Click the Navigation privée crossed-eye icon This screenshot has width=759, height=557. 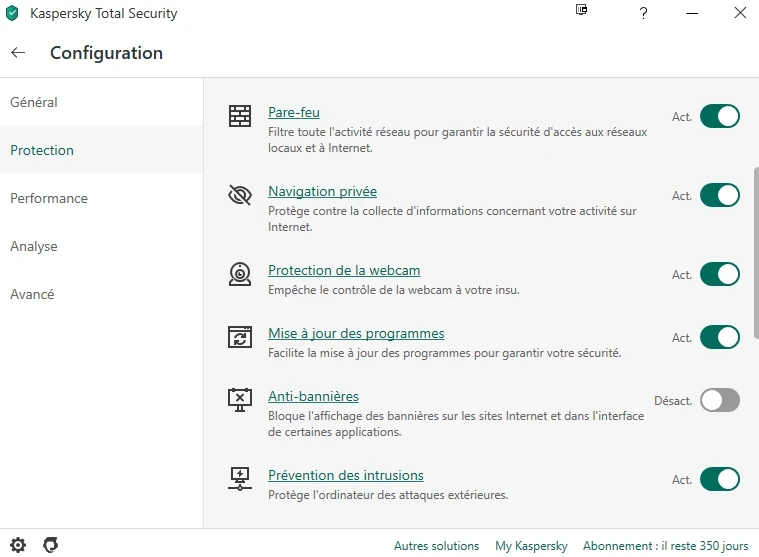point(240,195)
